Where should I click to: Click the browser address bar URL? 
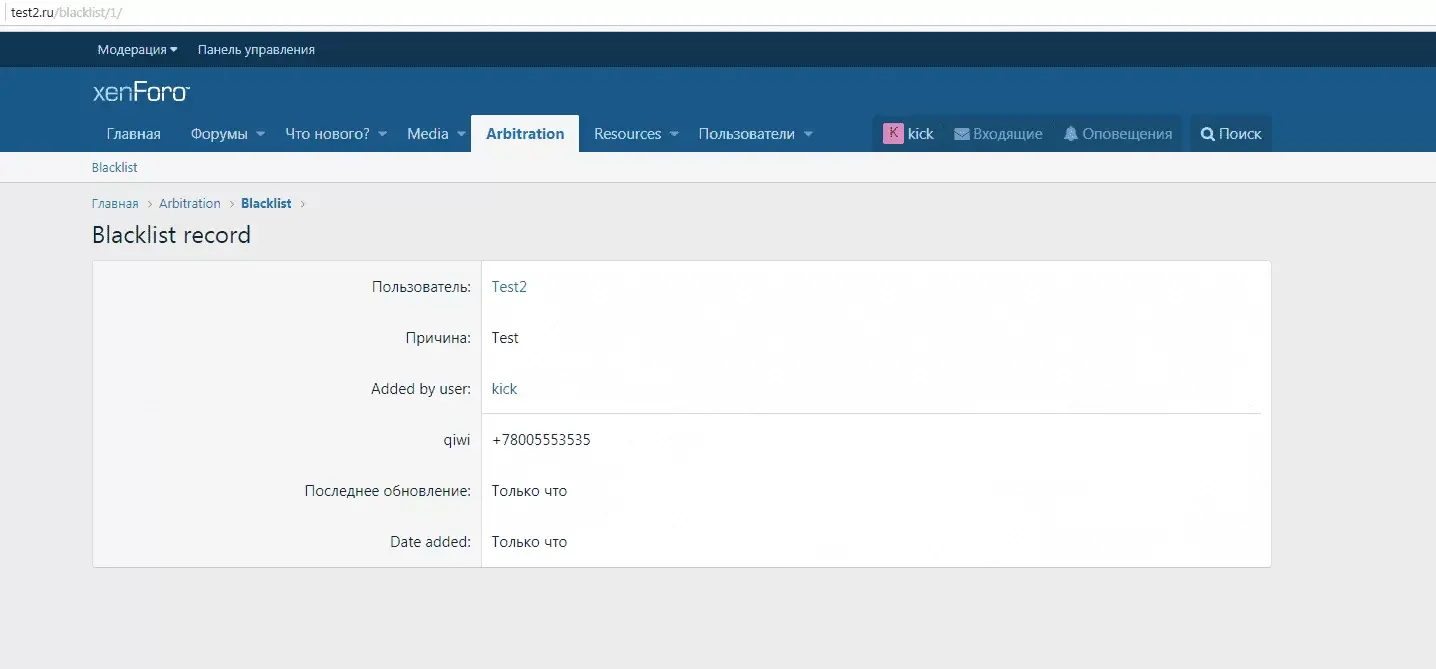(65, 12)
